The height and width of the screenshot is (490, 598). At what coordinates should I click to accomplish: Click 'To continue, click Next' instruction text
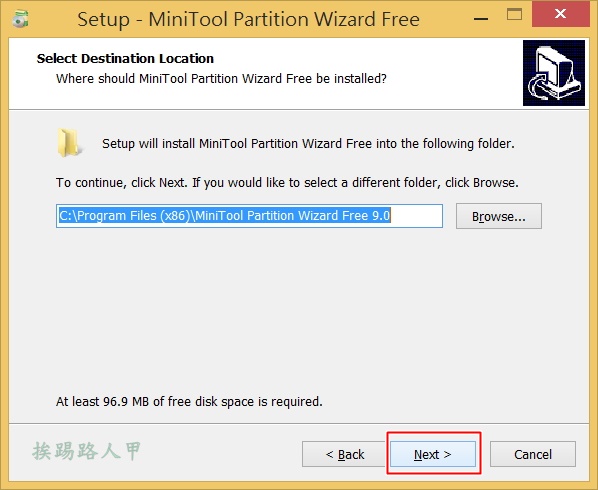(x=287, y=183)
